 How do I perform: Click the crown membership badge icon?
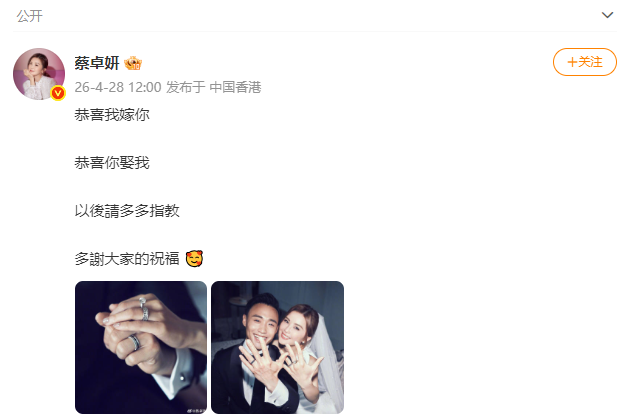133,63
